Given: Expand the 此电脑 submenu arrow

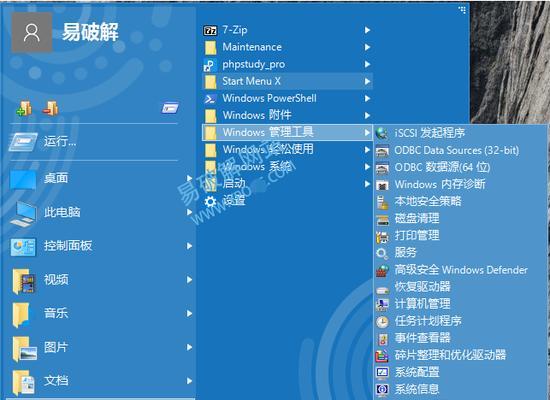Looking at the screenshot, I should point(189,212).
